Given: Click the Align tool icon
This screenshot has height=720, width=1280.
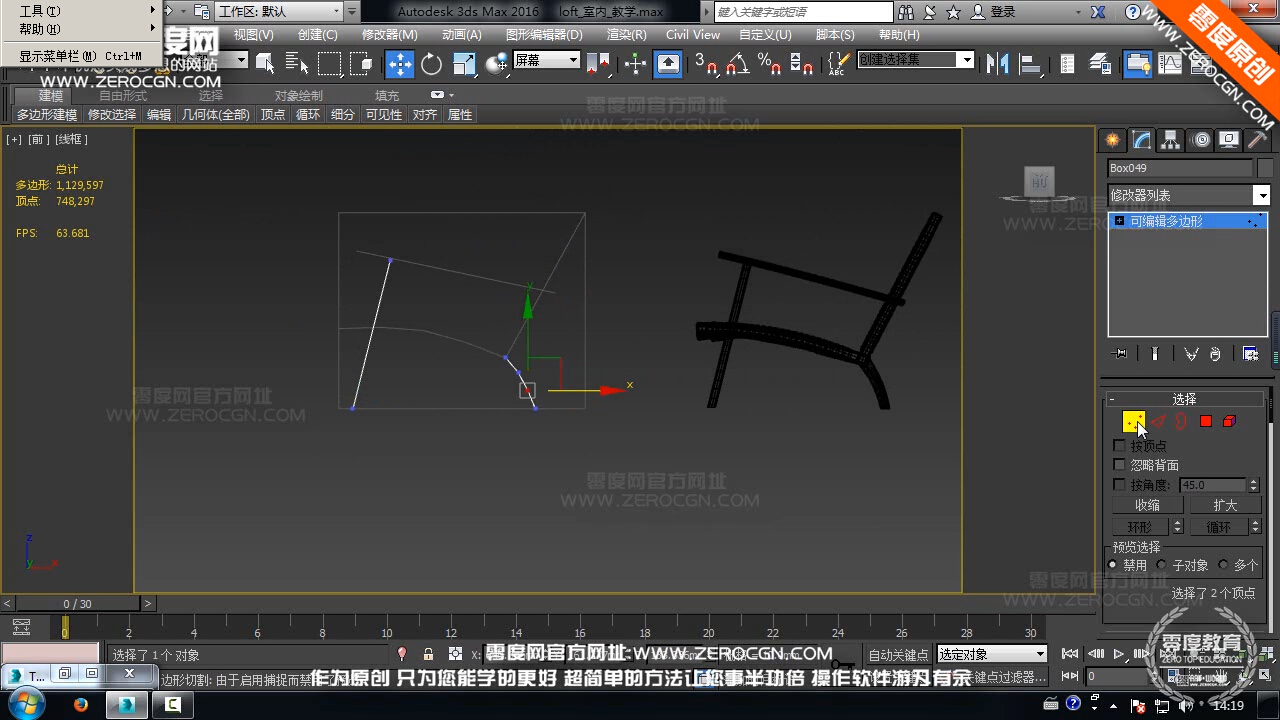Looking at the screenshot, I should coord(1030,64).
